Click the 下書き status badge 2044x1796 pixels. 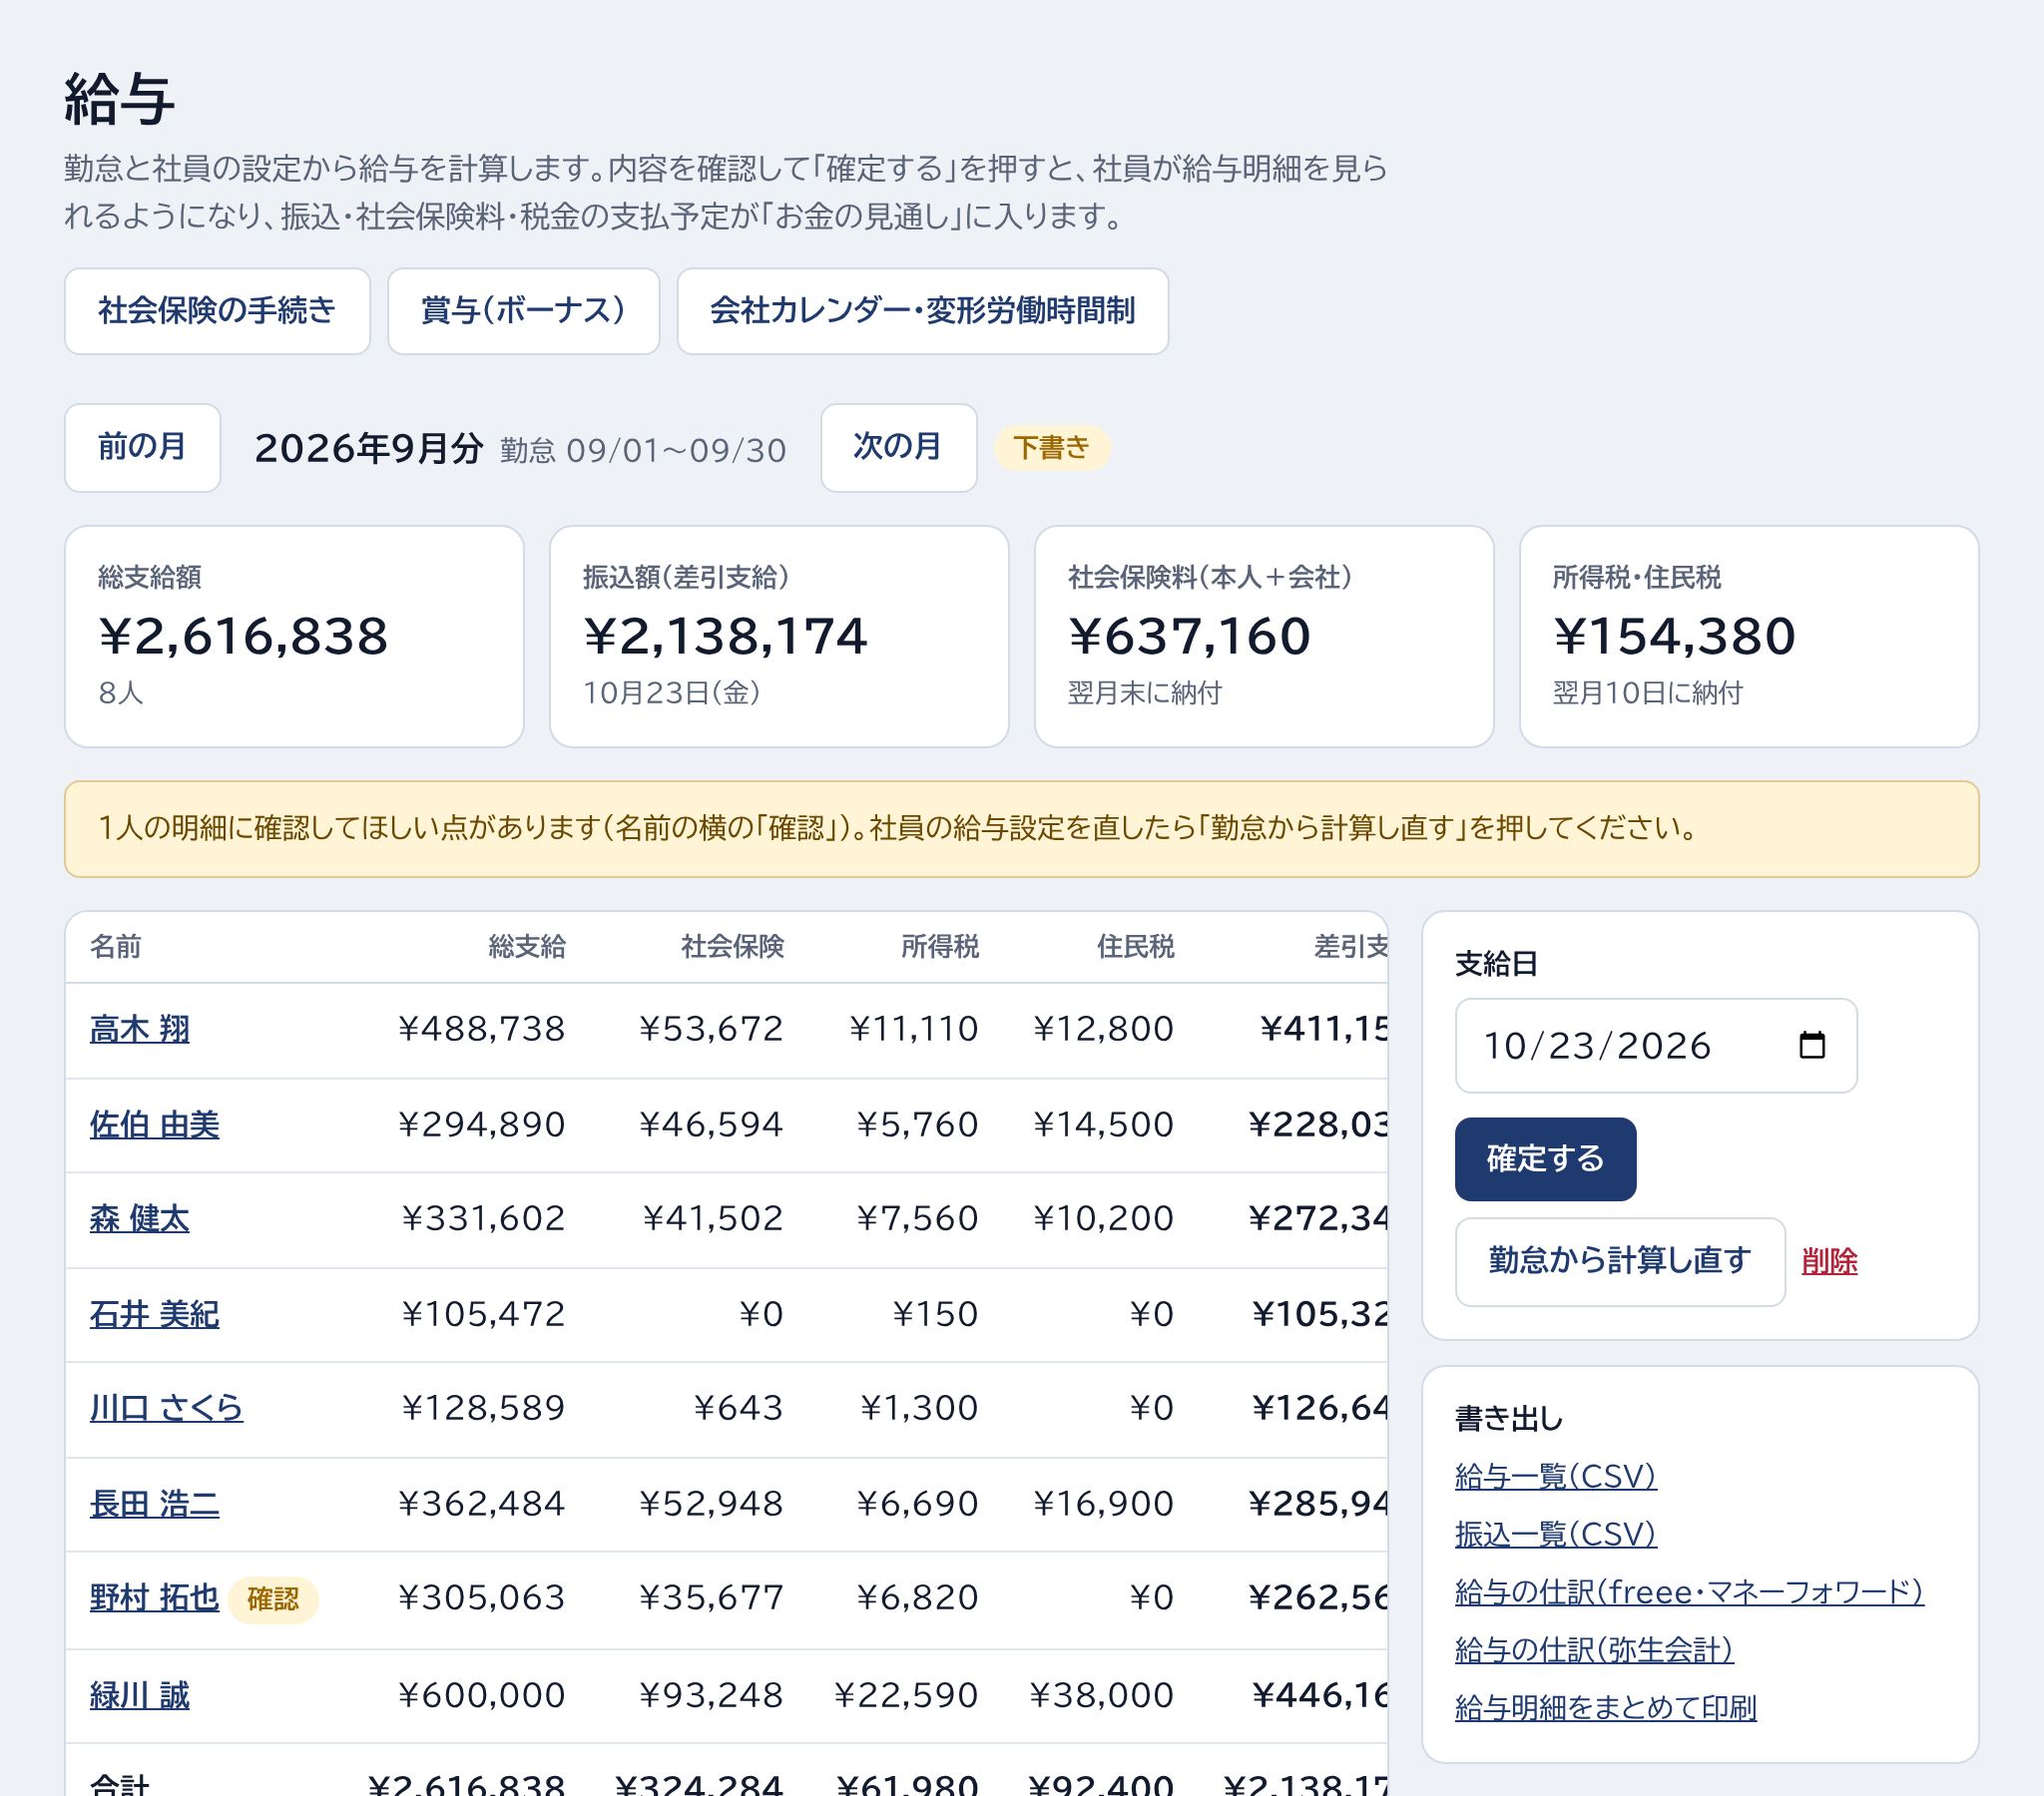[x=1051, y=448]
